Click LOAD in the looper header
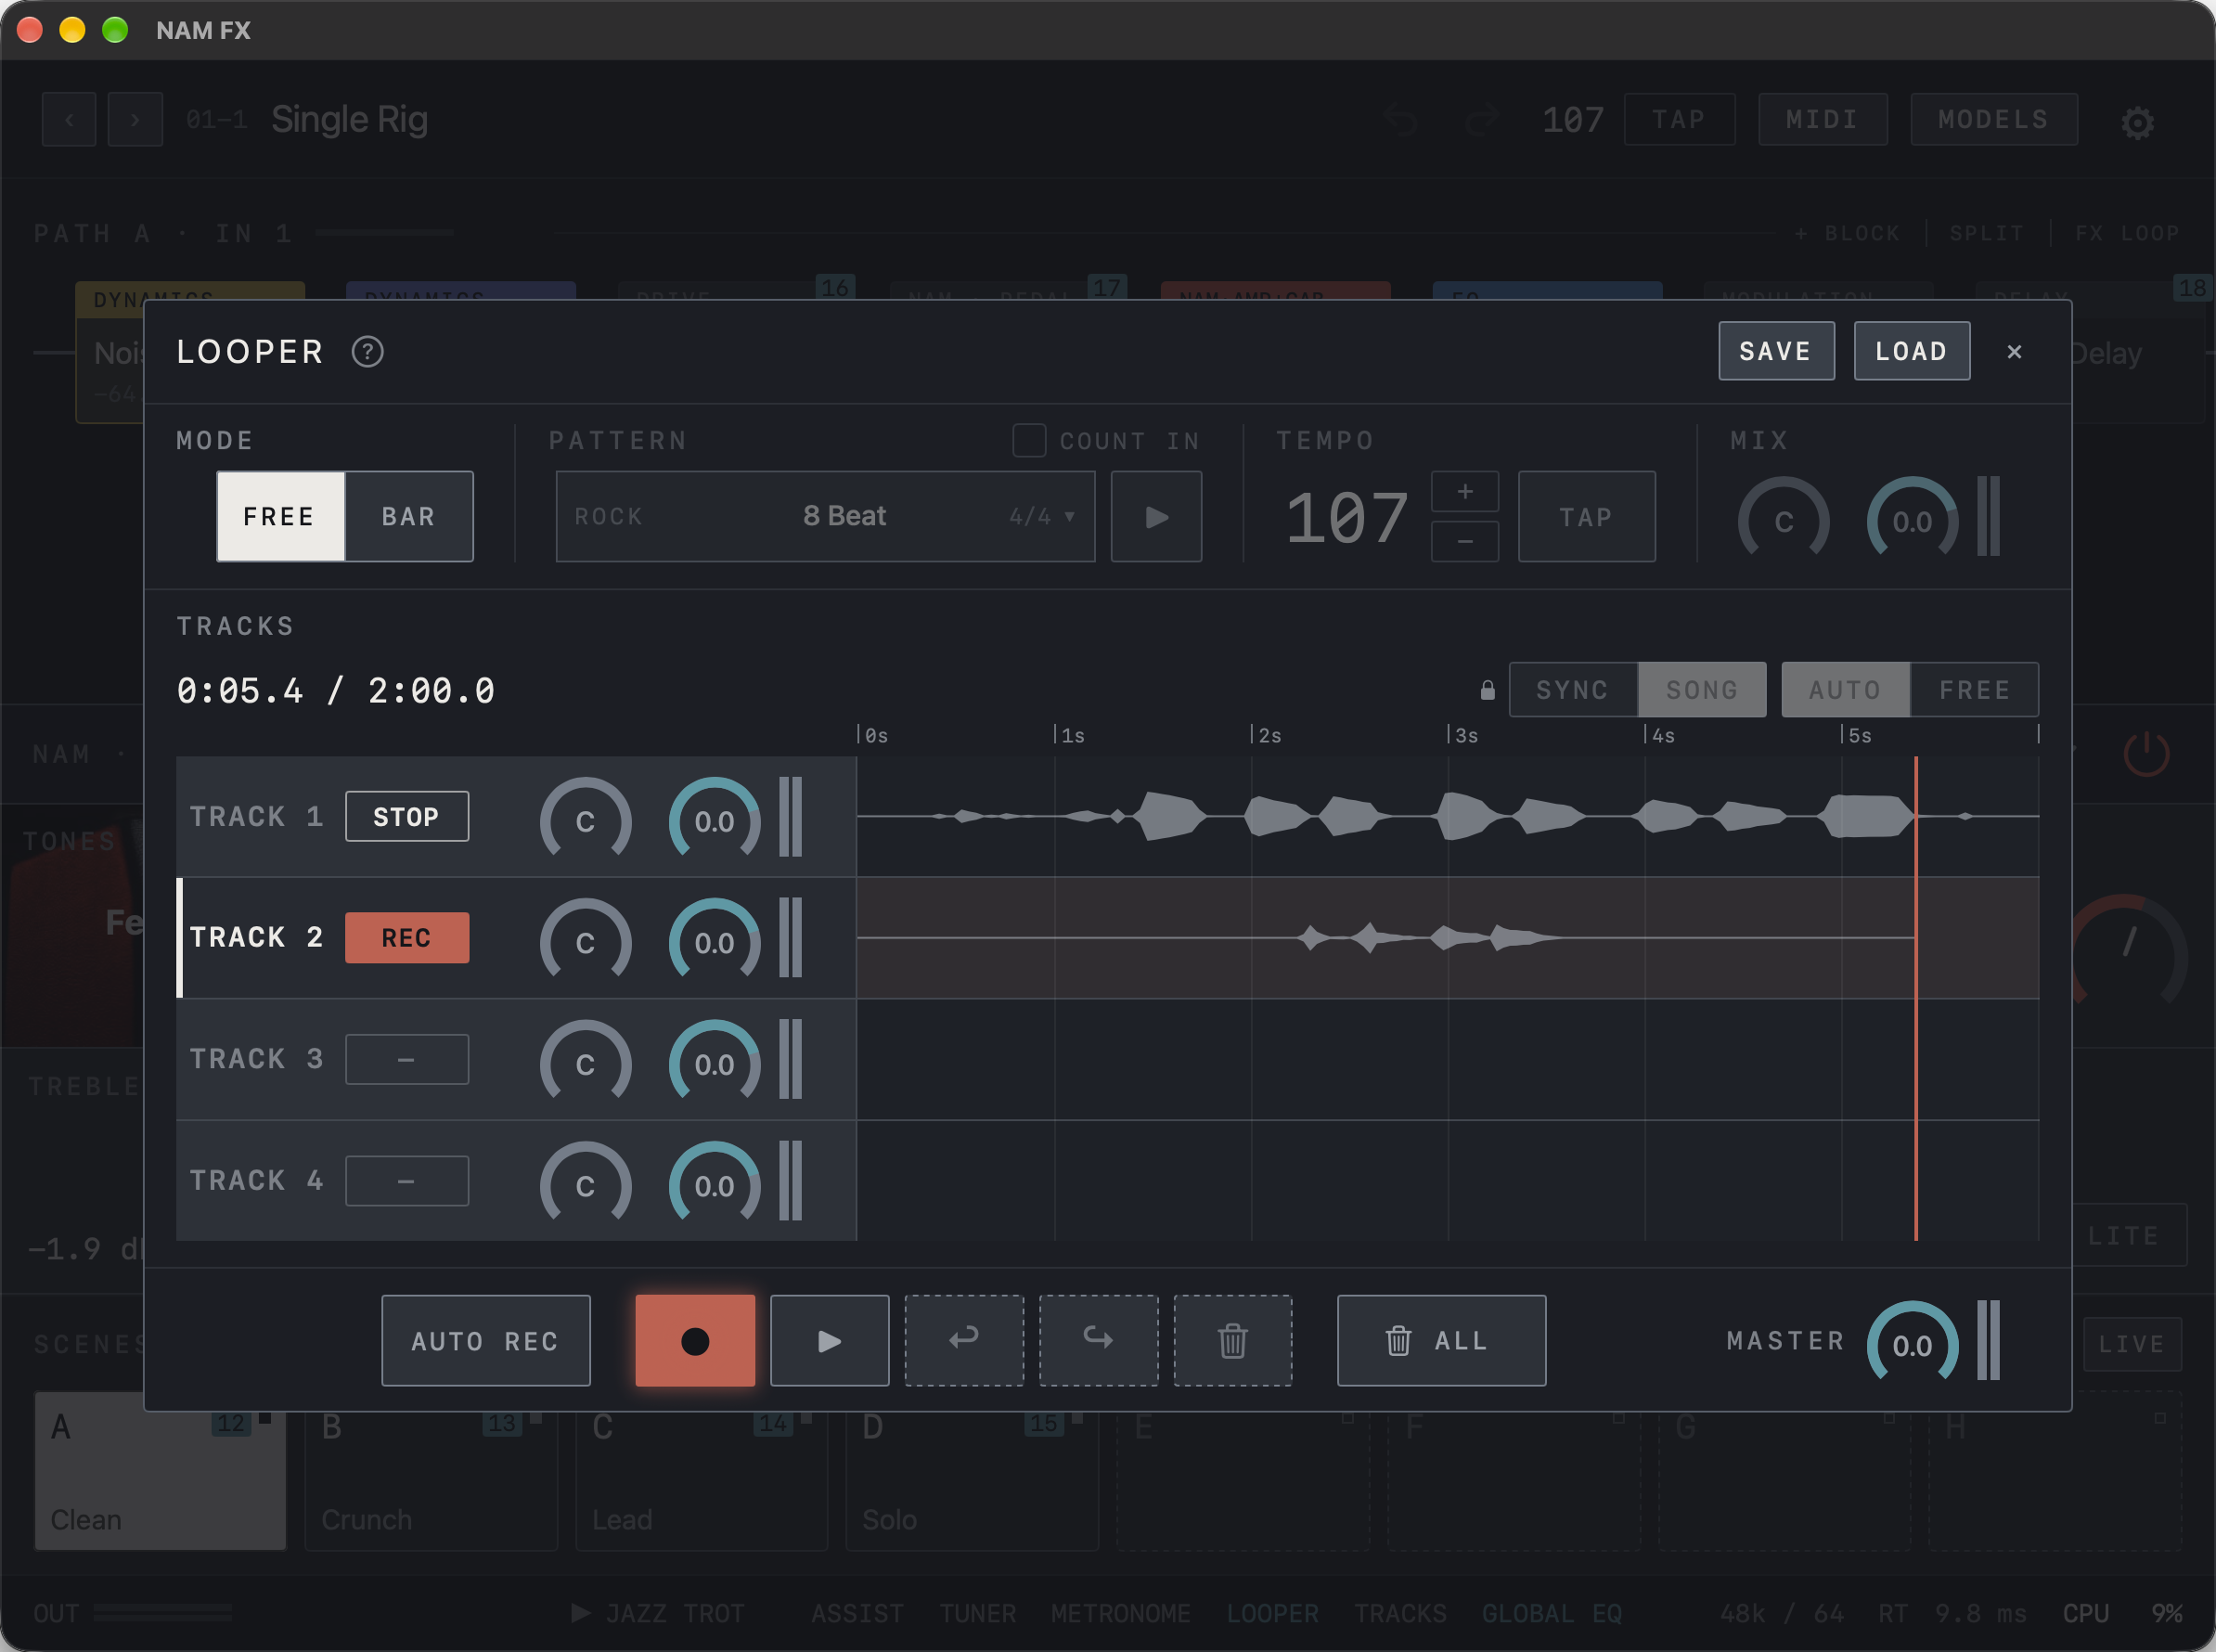This screenshot has width=2216, height=1652. [x=1911, y=351]
